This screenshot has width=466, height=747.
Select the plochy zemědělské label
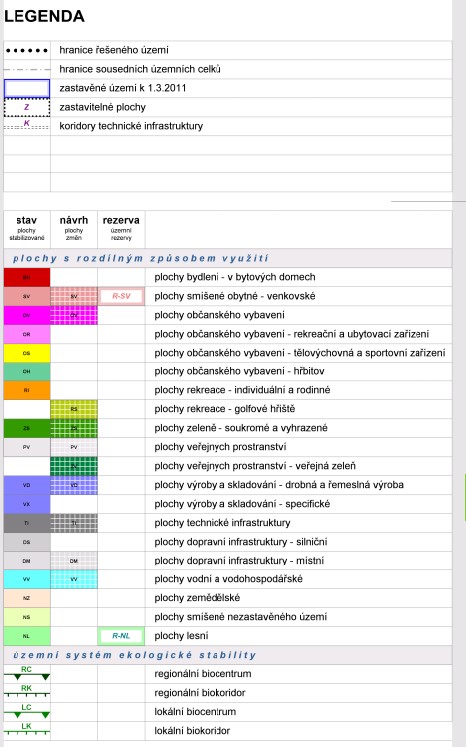(x=197, y=598)
